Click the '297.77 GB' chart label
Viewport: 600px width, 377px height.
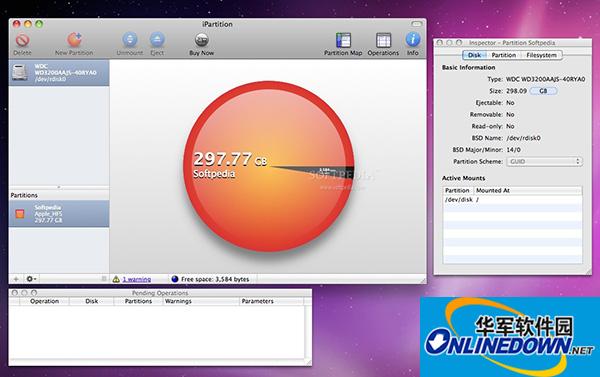point(230,159)
